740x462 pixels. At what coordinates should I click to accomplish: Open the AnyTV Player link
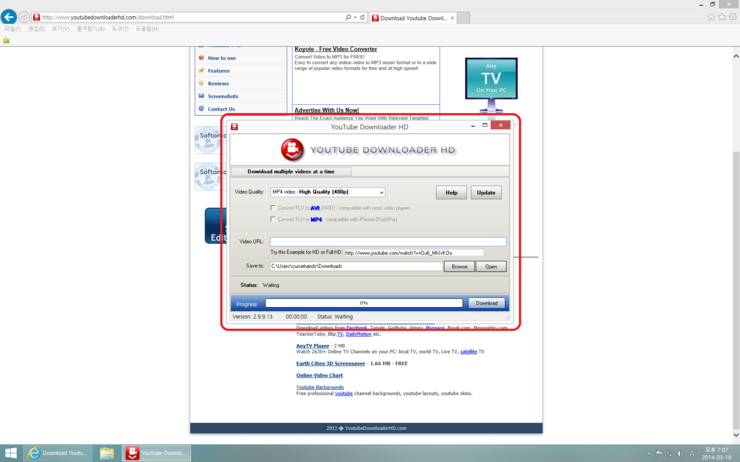point(312,346)
